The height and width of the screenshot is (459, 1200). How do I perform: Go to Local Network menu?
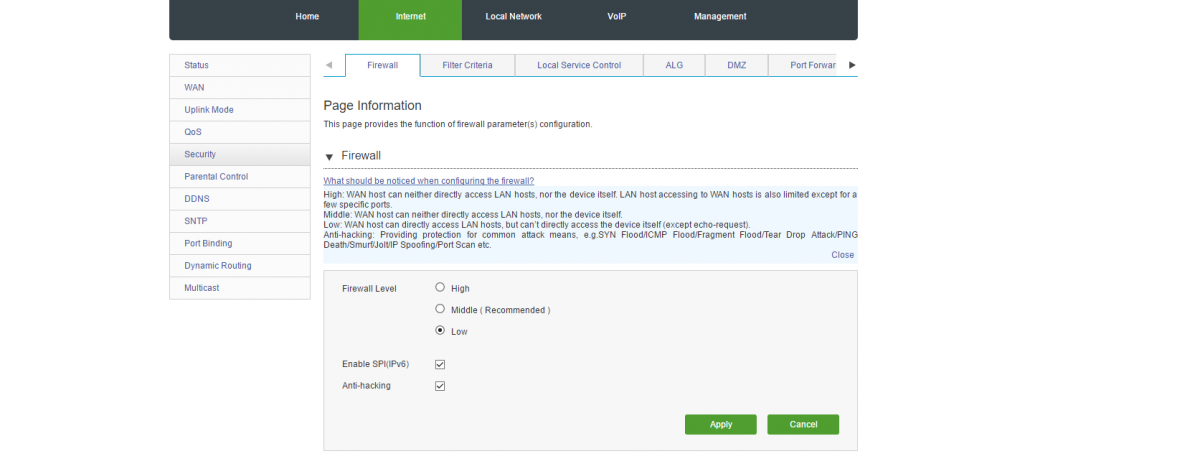tap(513, 17)
